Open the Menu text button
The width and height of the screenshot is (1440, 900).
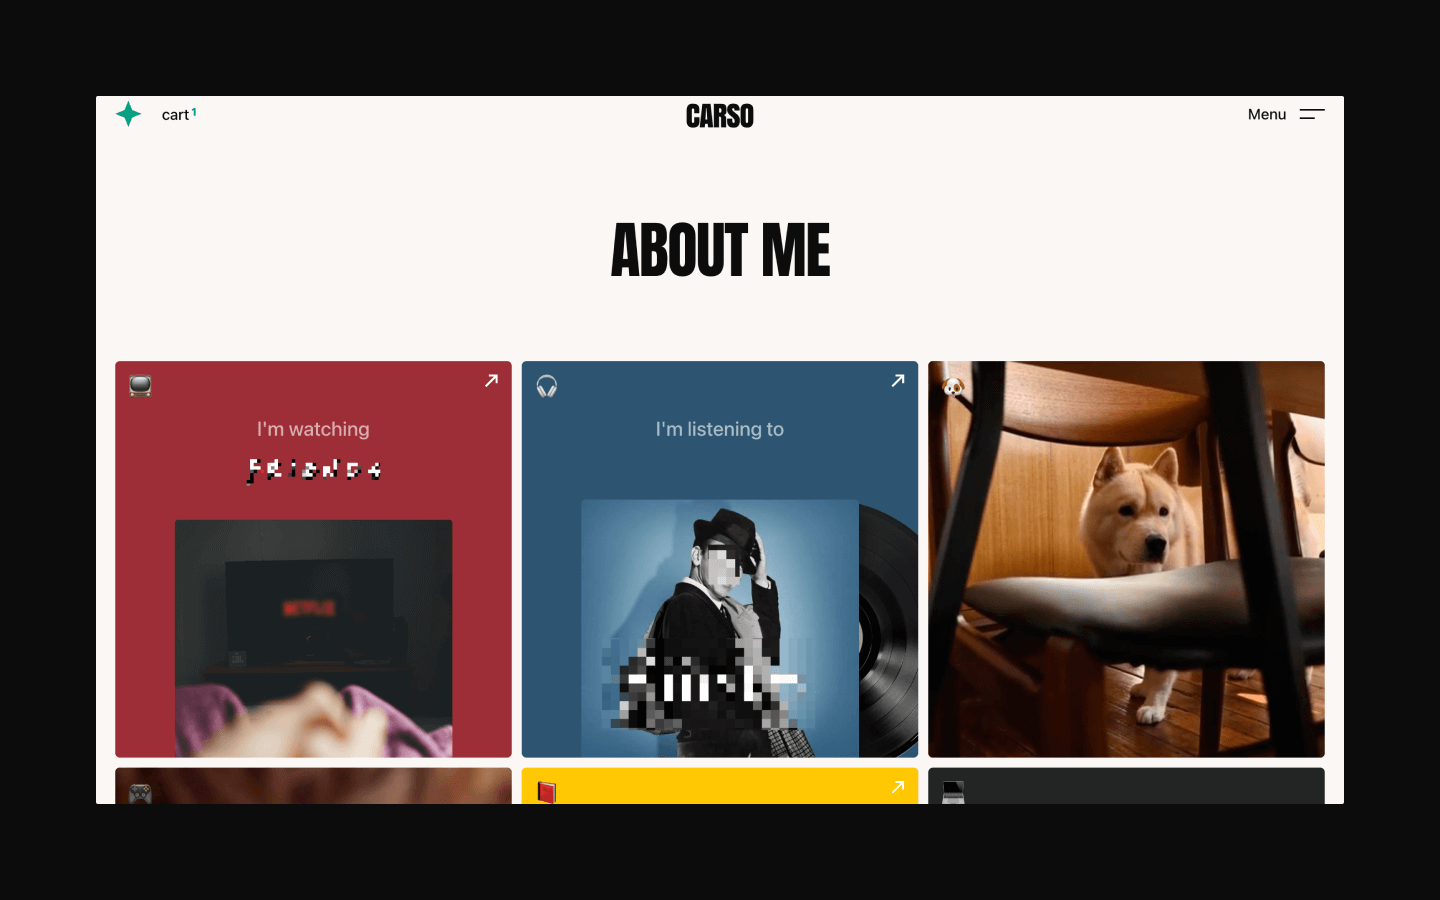1267,114
